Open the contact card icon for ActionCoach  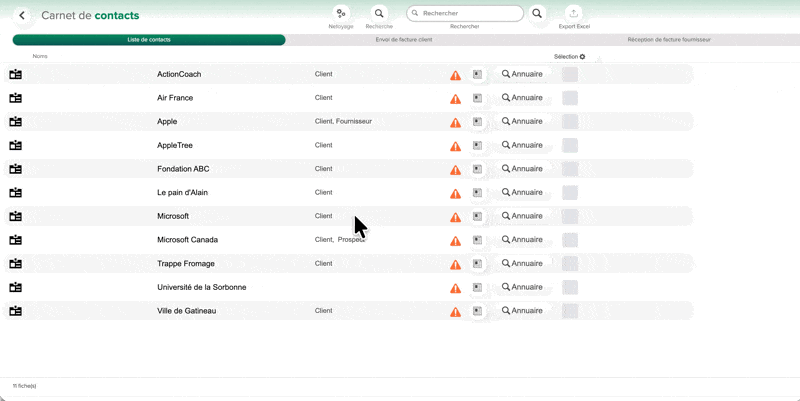[16, 74]
